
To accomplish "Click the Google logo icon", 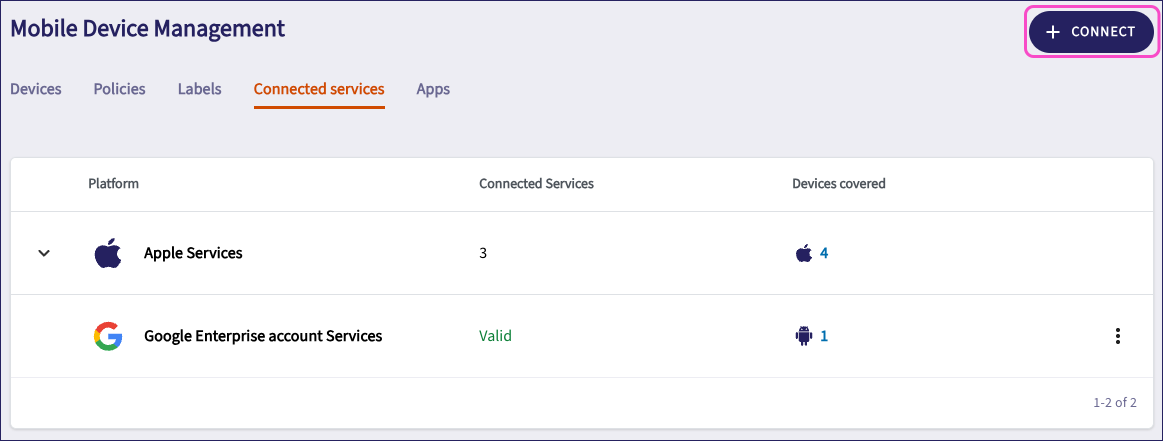I will (108, 337).
